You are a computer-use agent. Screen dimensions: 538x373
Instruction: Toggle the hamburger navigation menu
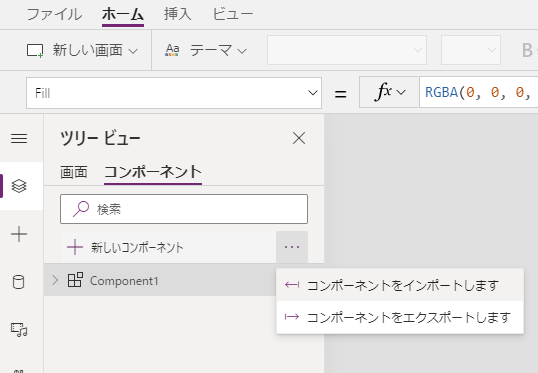click(x=19, y=139)
